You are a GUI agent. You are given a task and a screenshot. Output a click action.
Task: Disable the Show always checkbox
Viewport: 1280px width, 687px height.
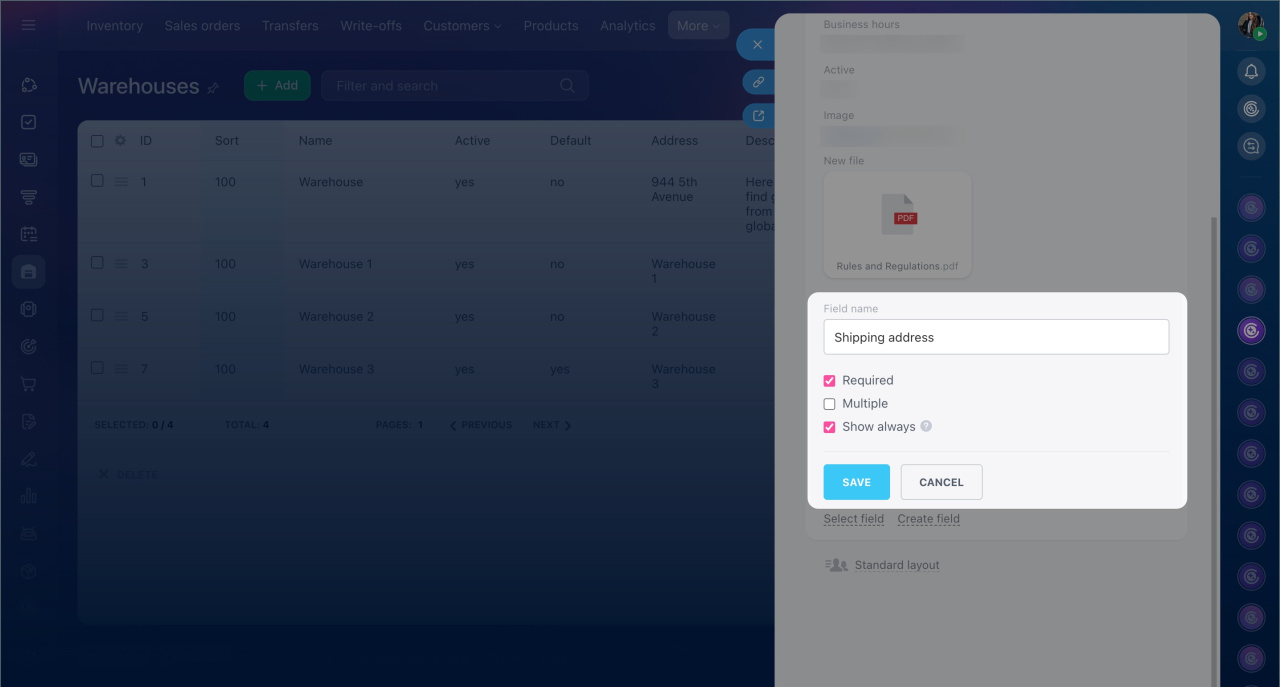tap(829, 427)
